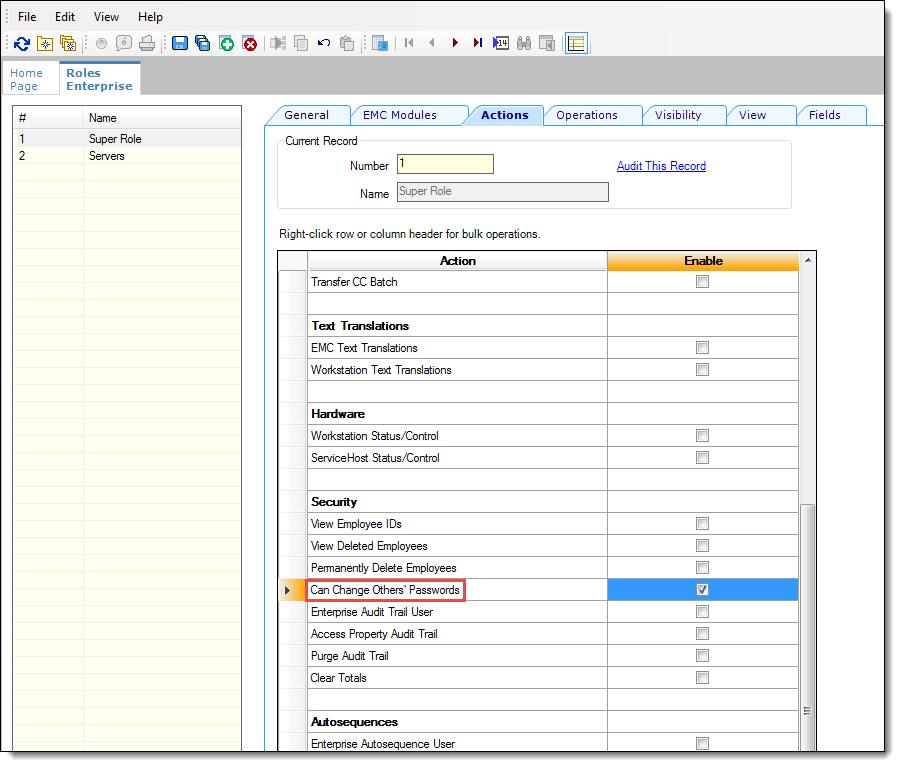Screen dimensions: 900x767
Task: Click the Name column header in roles list
Action: point(161,118)
